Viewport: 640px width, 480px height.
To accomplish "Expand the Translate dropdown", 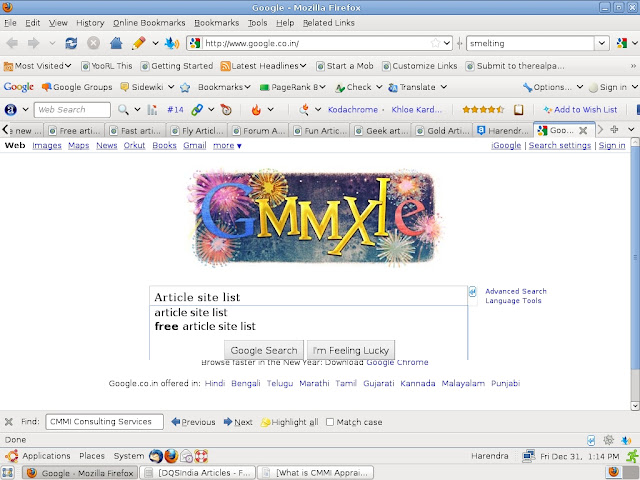I will click(444, 87).
